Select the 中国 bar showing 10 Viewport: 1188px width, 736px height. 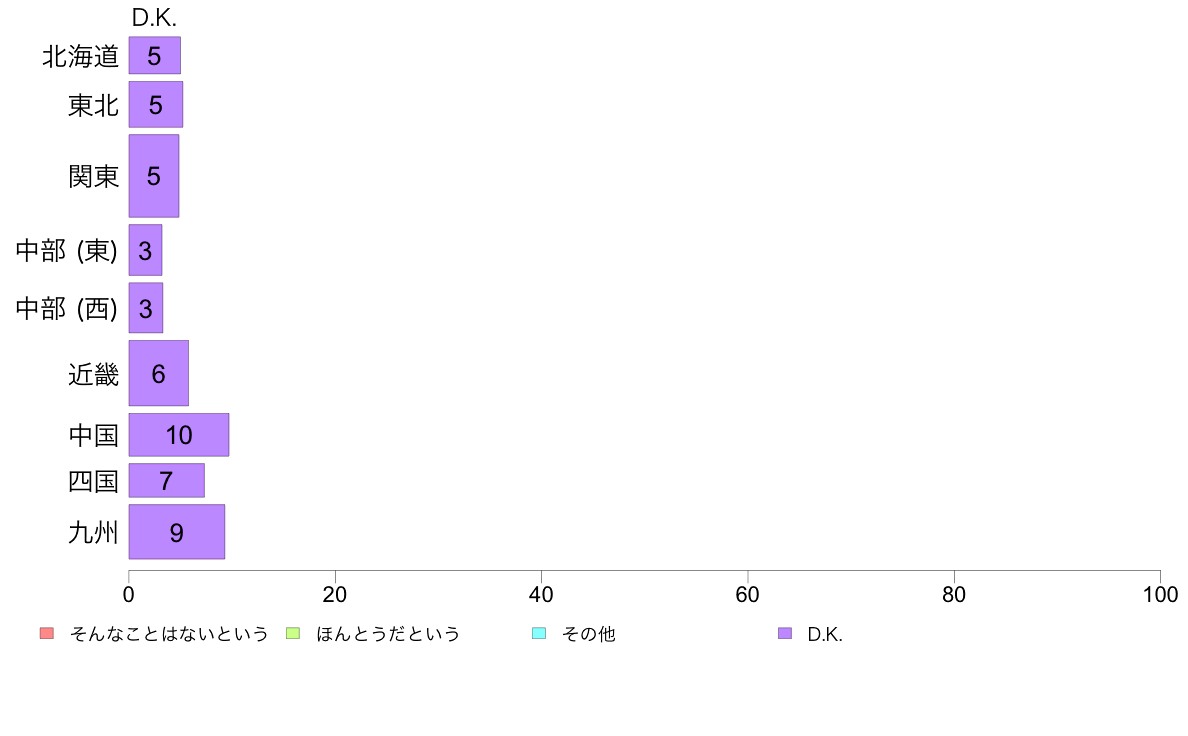(179, 434)
